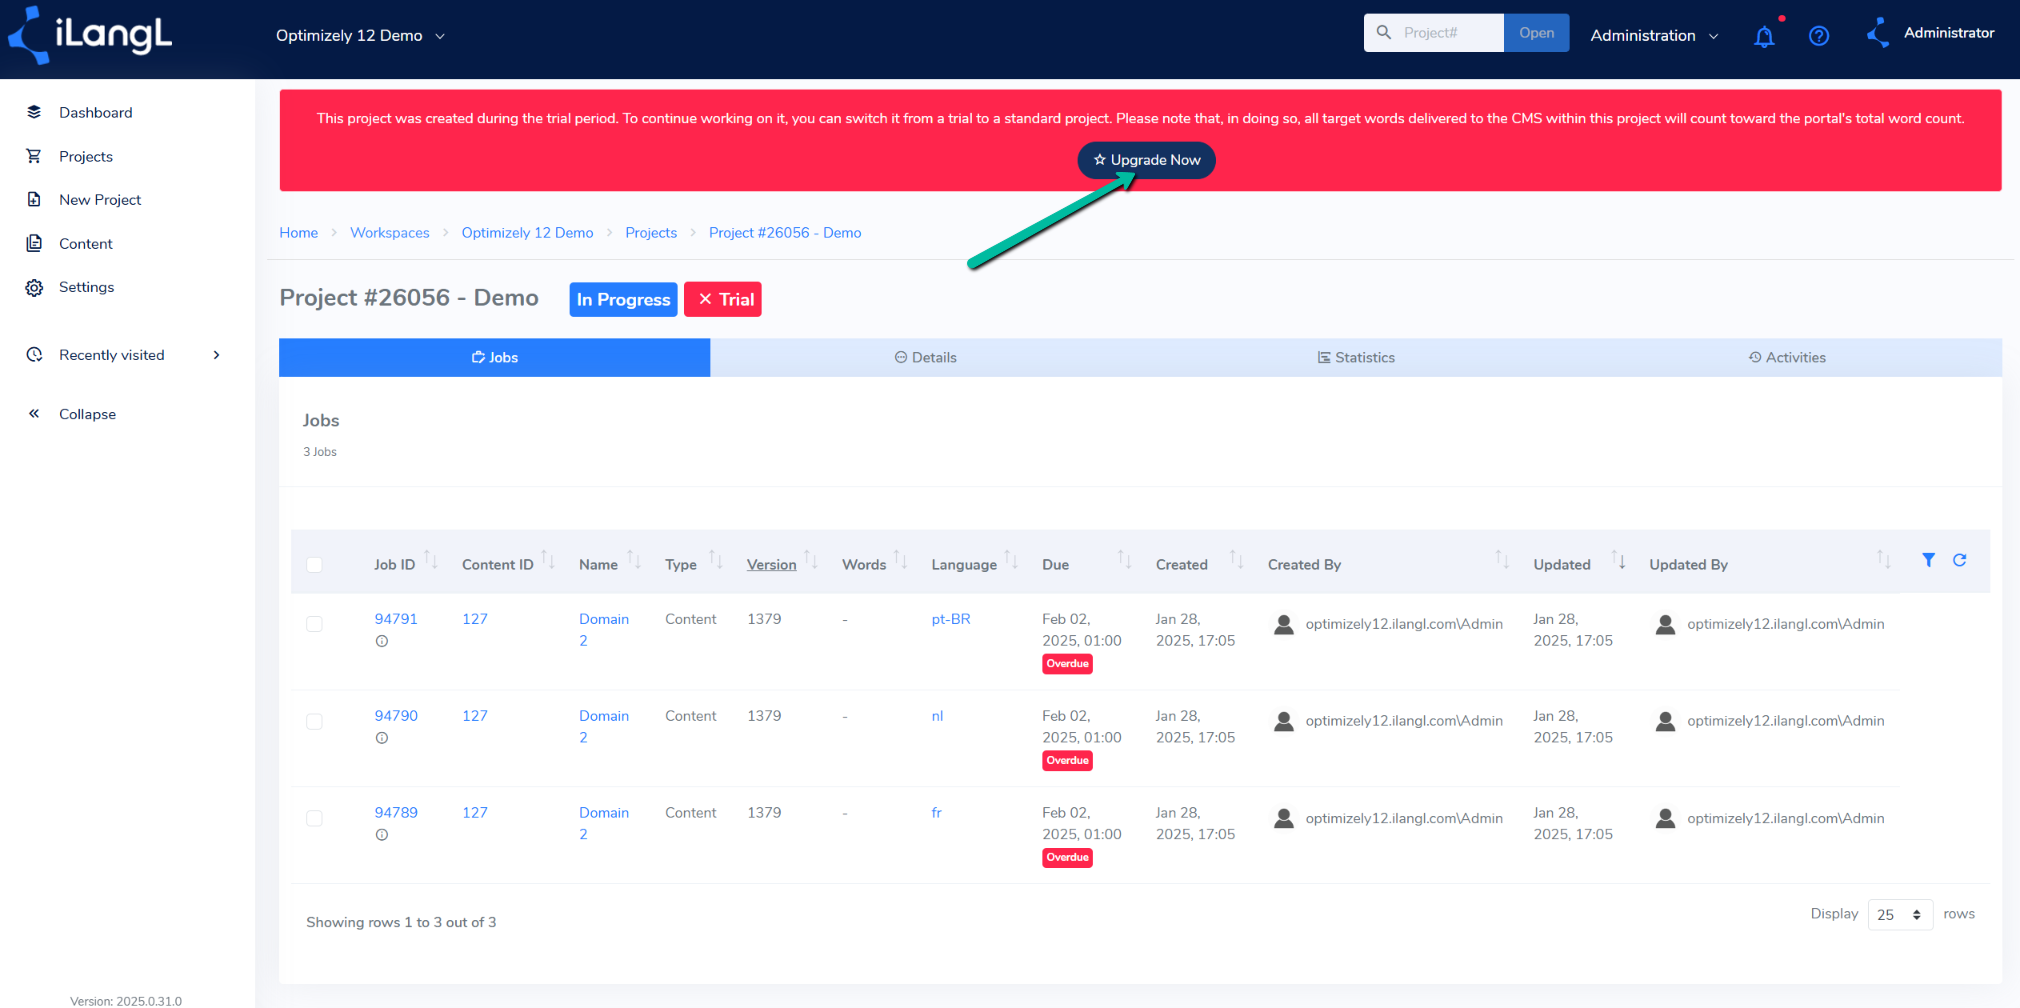Image resolution: width=2020 pixels, height=1008 pixels.
Task: Open the fr language link
Action: point(937,813)
